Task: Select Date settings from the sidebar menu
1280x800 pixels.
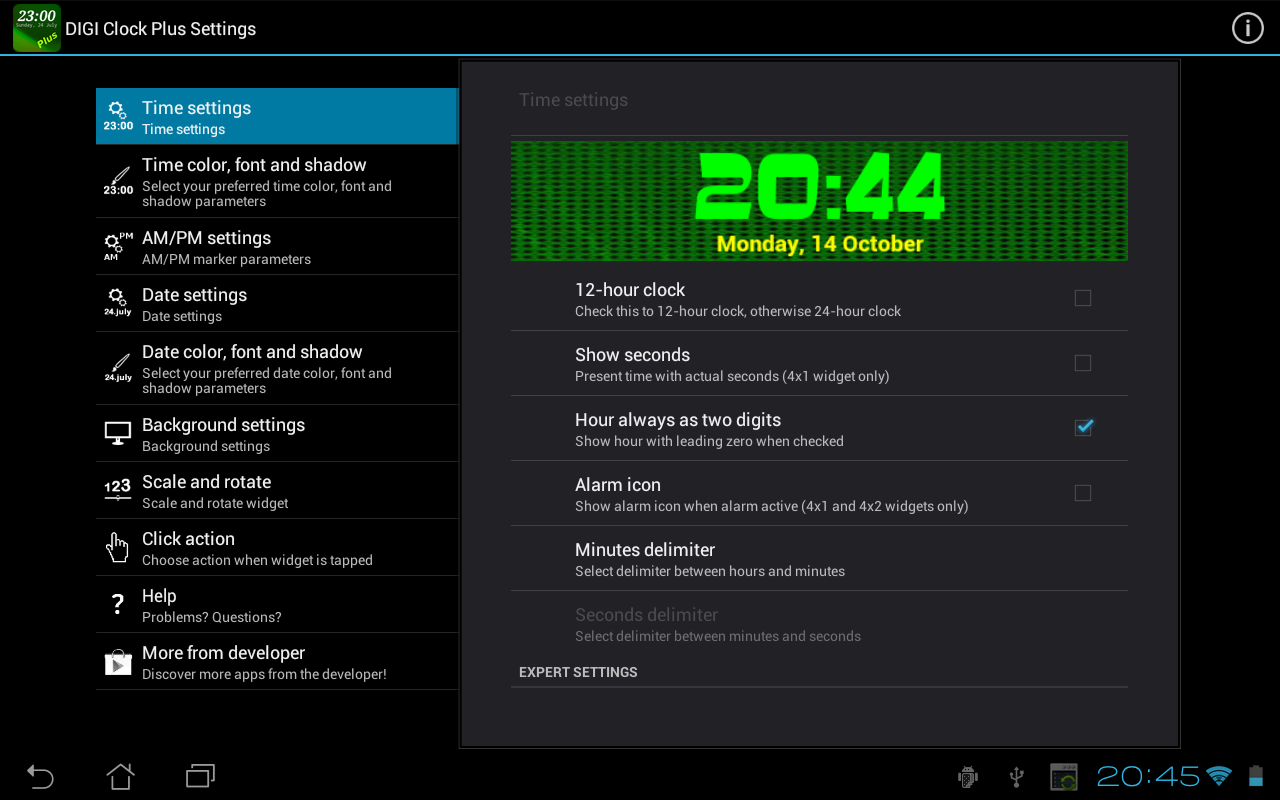Action: click(x=277, y=302)
